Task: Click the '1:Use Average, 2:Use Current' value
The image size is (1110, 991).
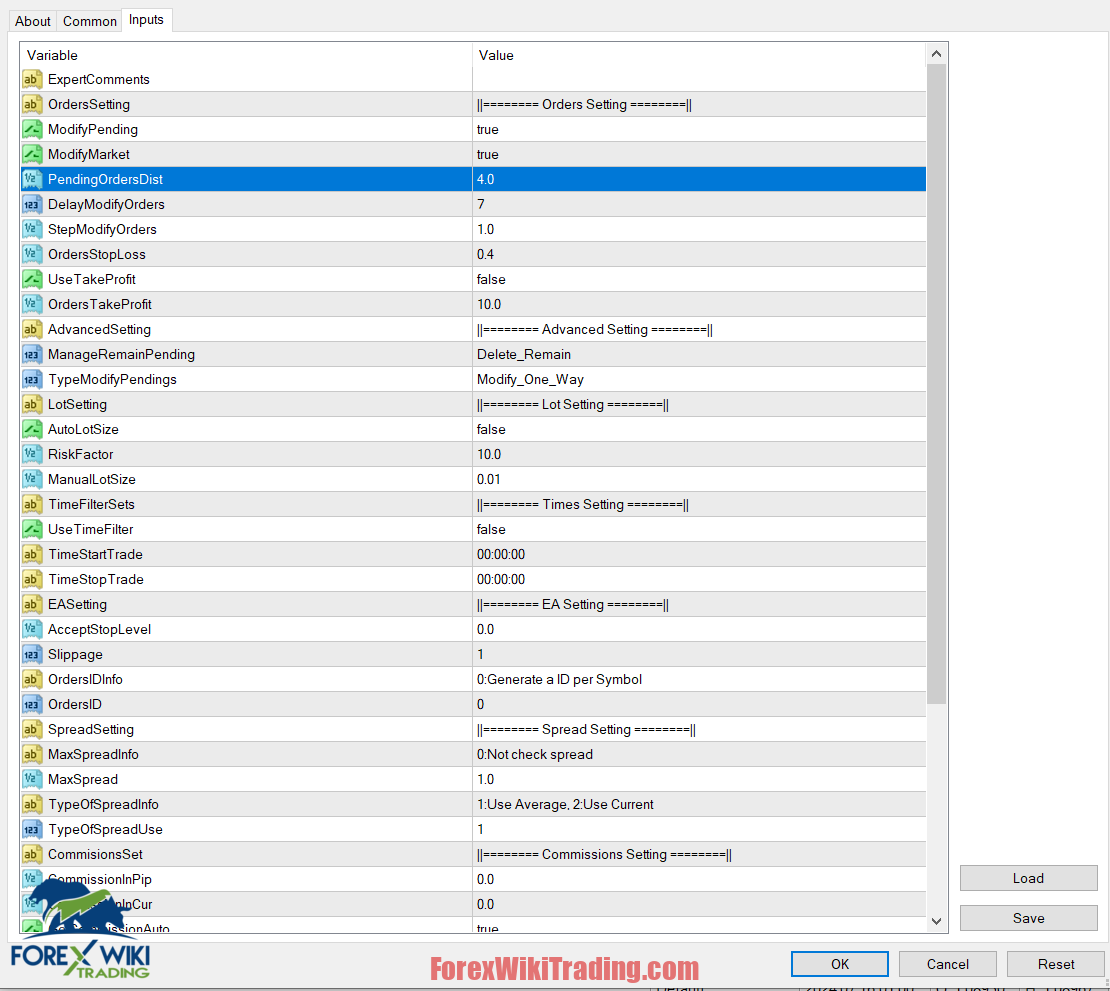Action: [x=565, y=805]
